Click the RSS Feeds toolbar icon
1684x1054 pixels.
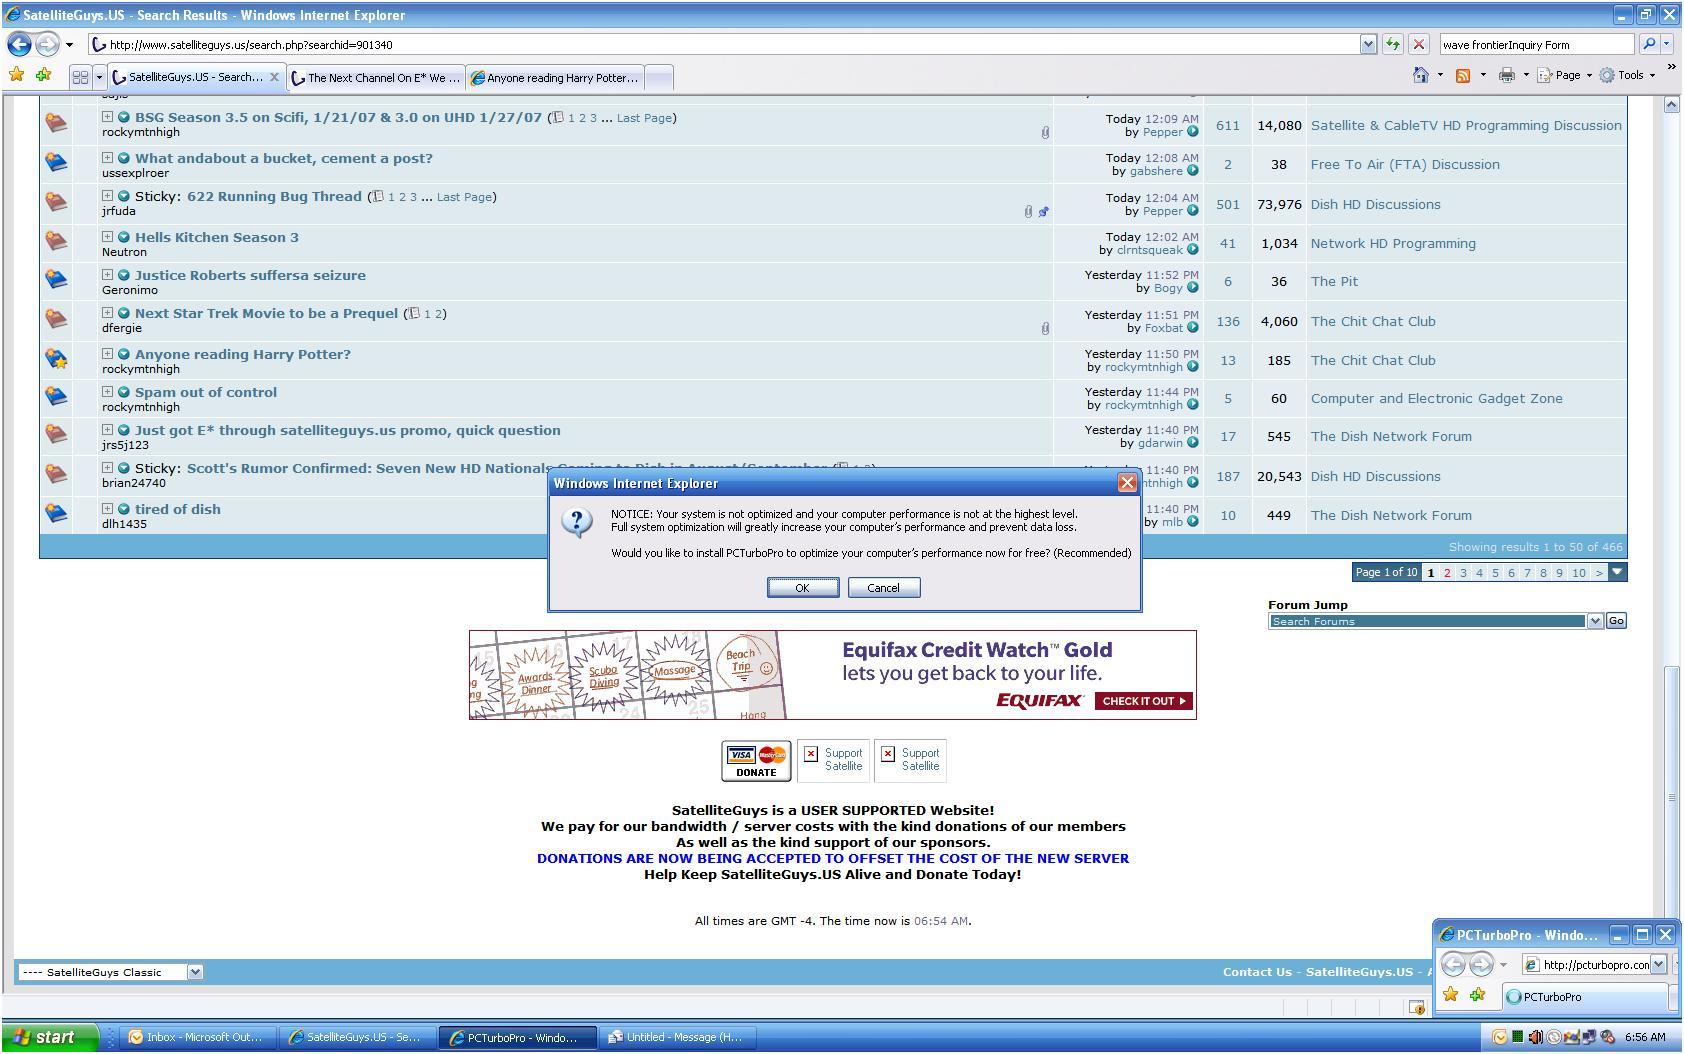click(x=1463, y=76)
